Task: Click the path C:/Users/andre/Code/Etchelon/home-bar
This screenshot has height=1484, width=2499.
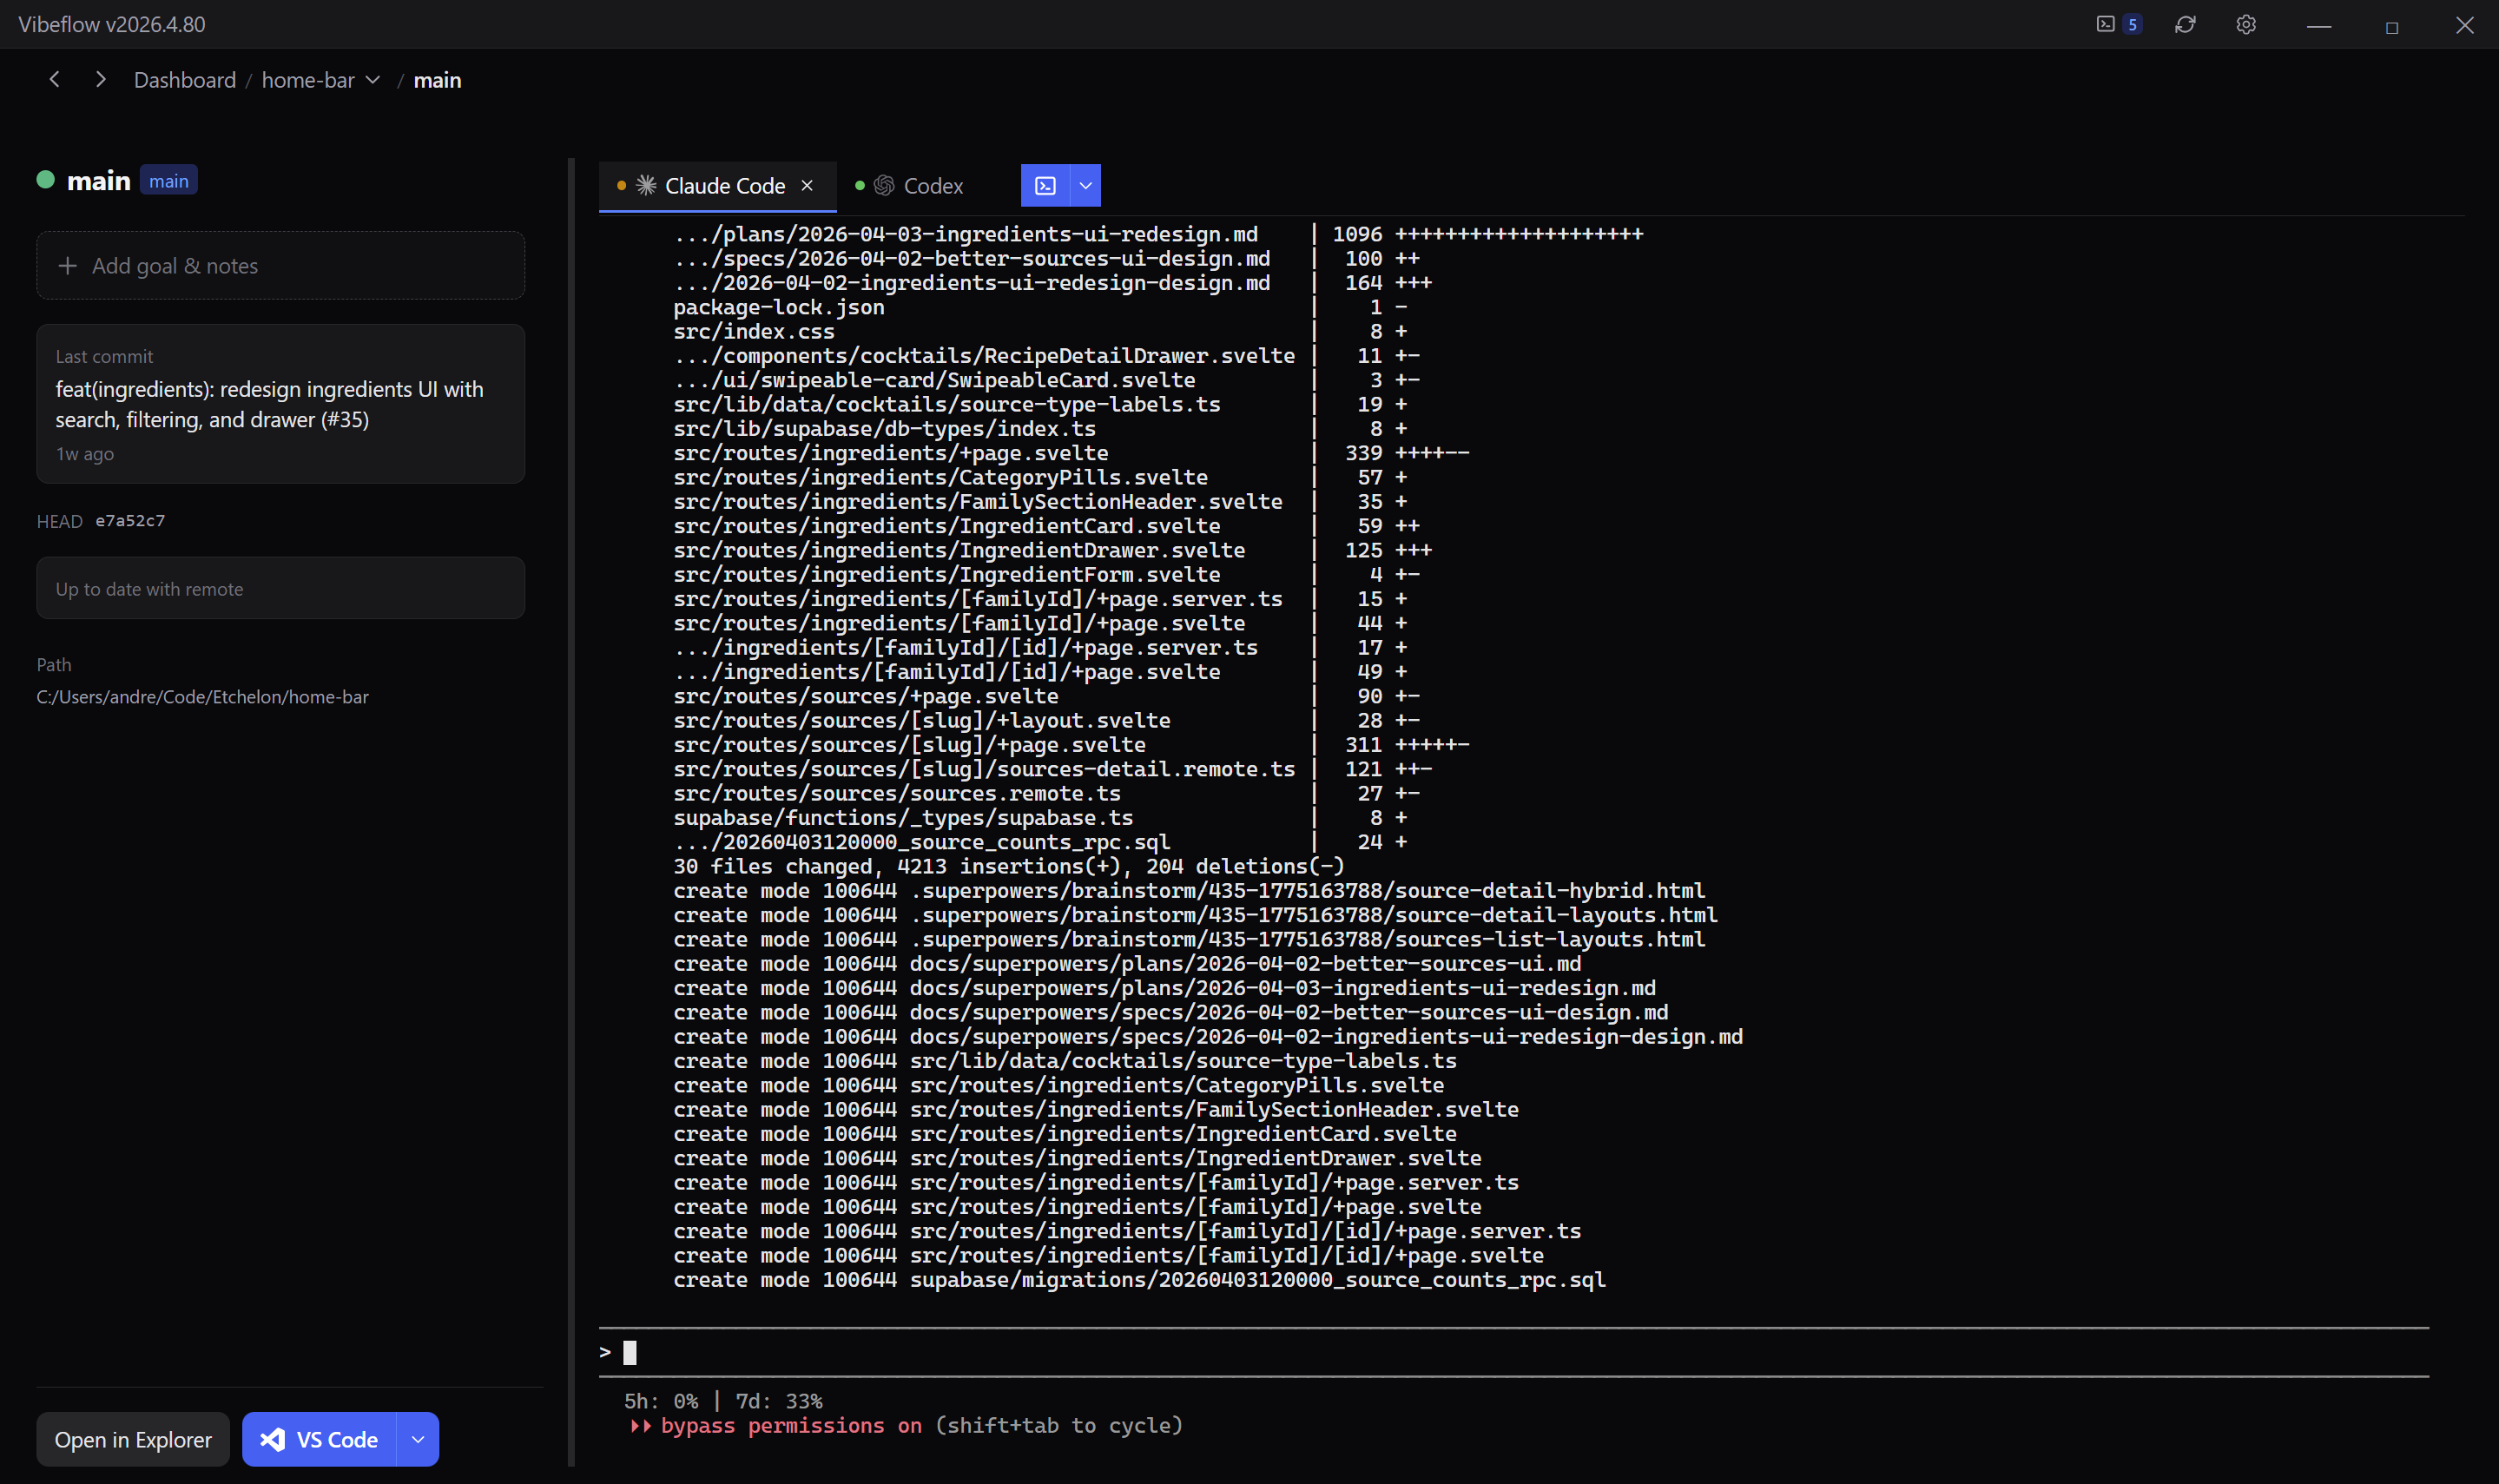Action: point(203,697)
